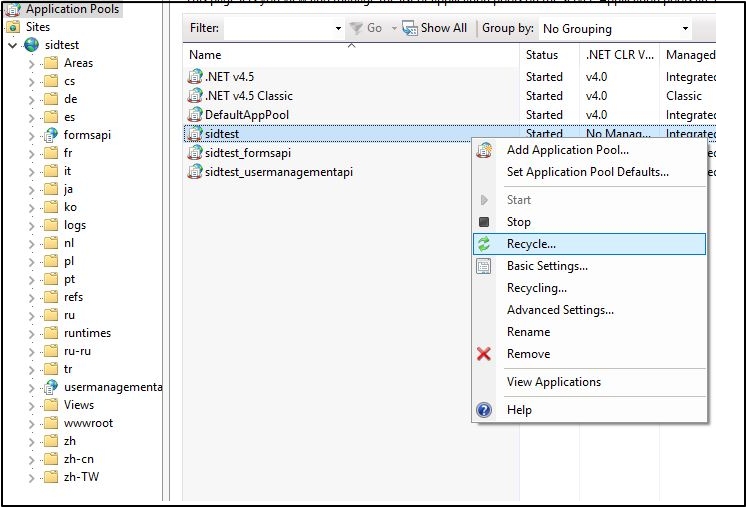The image size is (747, 508).
Task: Click the red X Remove icon
Action: (x=485, y=354)
